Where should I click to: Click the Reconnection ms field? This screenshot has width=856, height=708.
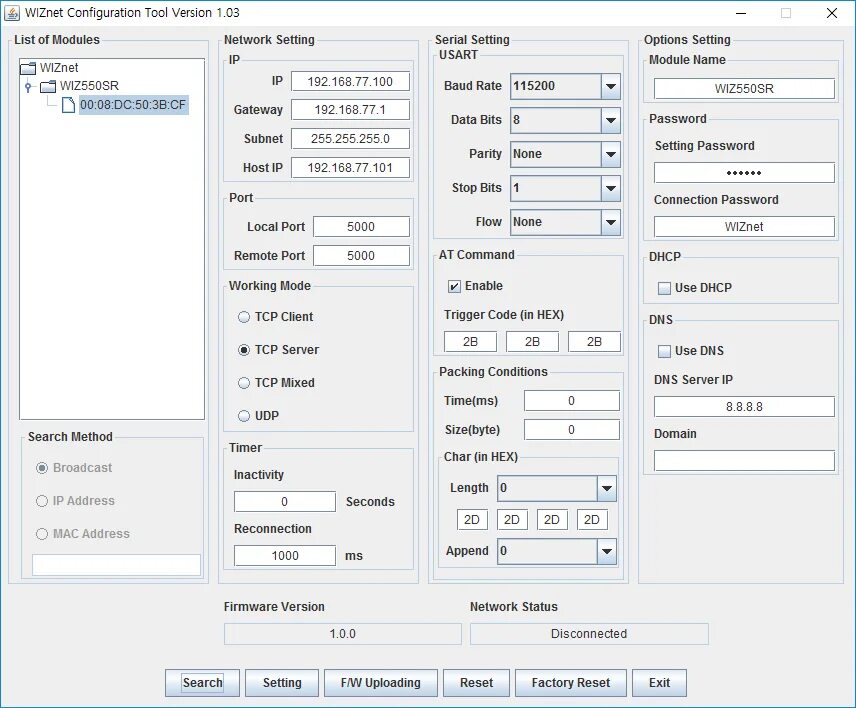(x=284, y=556)
